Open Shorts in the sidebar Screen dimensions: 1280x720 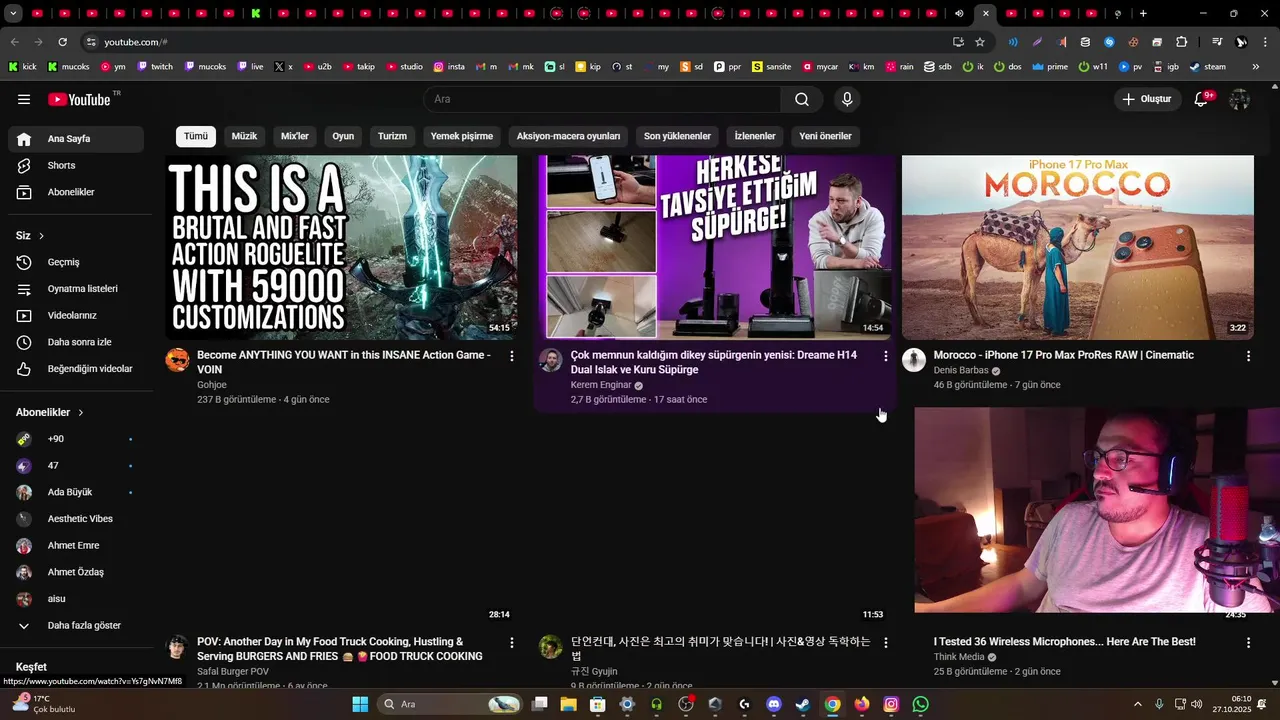coord(76,165)
